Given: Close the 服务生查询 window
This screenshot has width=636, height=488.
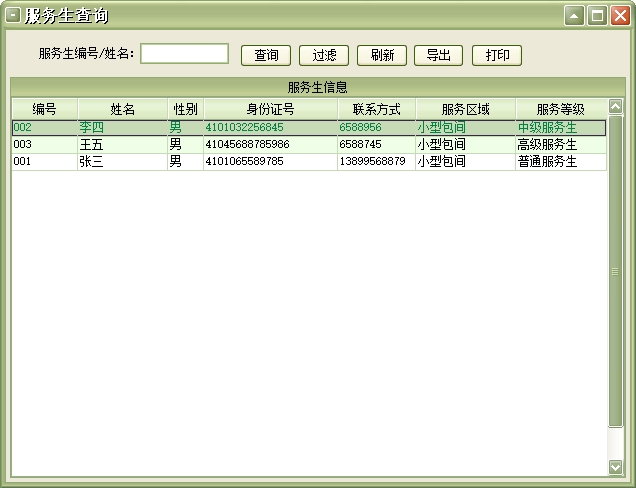Looking at the screenshot, I should click(620, 16).
